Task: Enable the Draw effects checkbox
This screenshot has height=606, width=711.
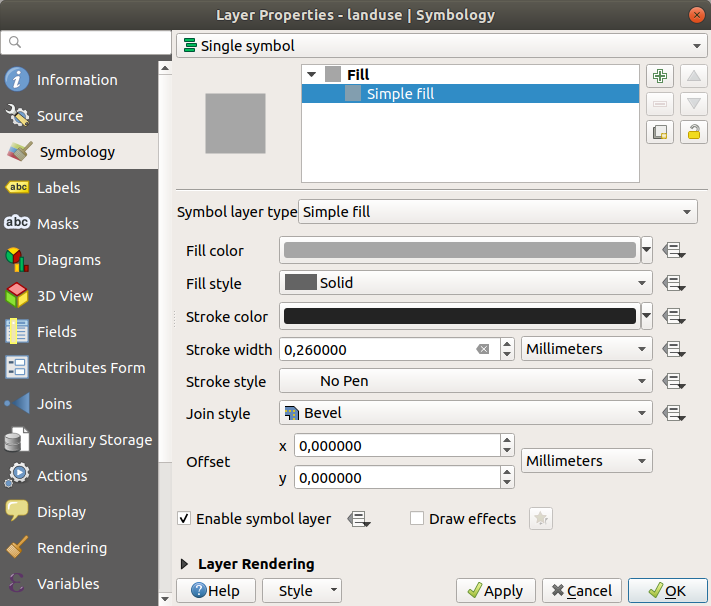Action: [418, 519]
